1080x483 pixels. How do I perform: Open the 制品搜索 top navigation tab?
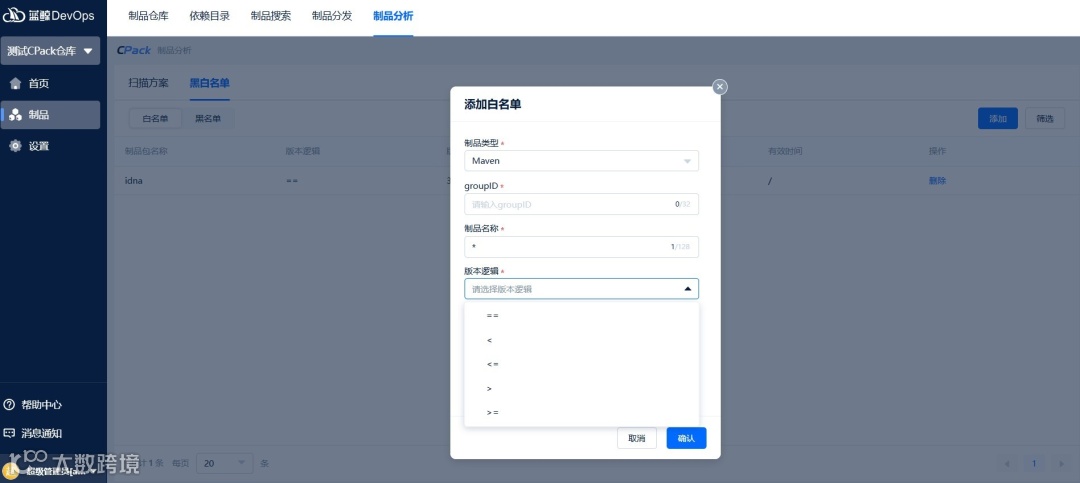coord(271,16)
